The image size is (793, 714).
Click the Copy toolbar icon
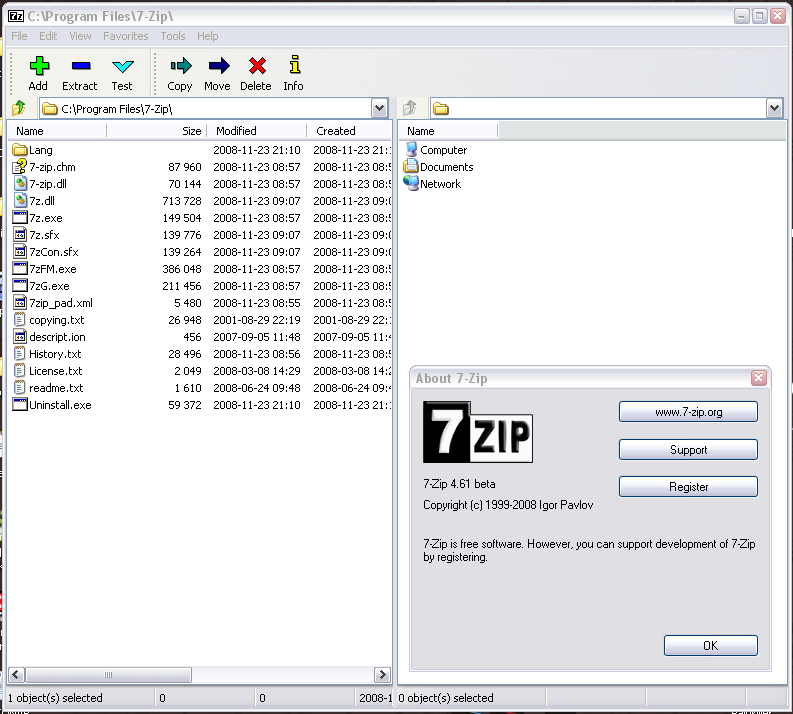[x=181, y=66]
